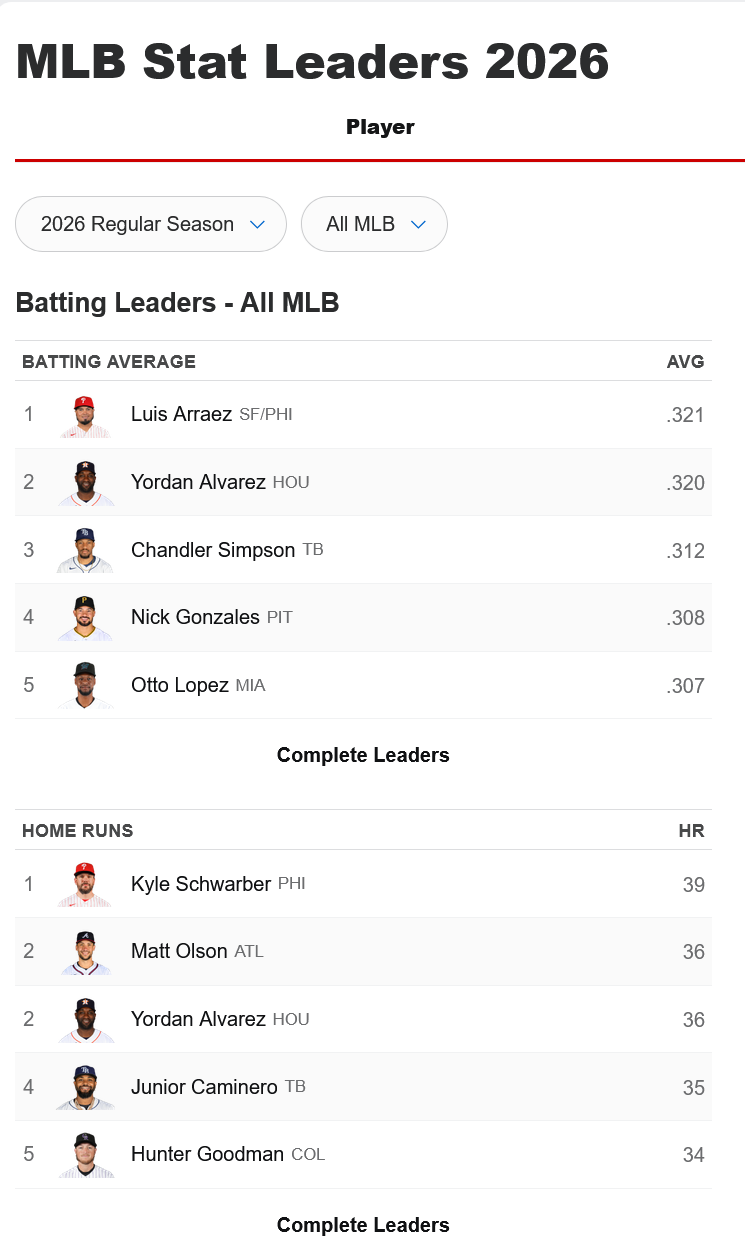Open Junior Caminero's name link

(x=204, y=1087)
